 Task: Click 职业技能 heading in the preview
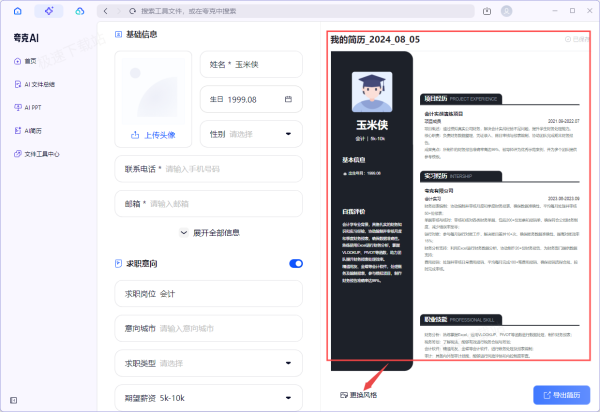pos(436,319)
